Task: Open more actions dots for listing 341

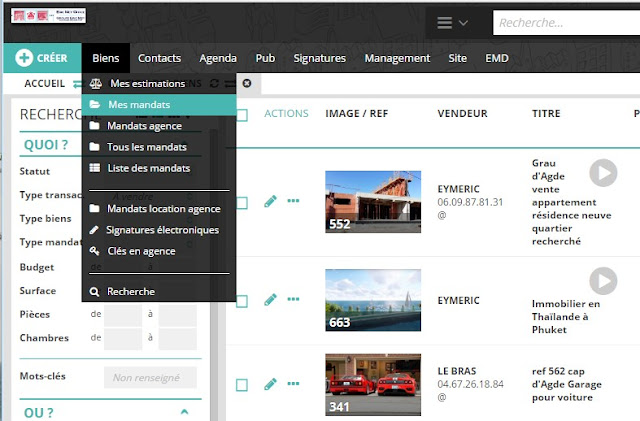Action: click(x=293, y=383)
